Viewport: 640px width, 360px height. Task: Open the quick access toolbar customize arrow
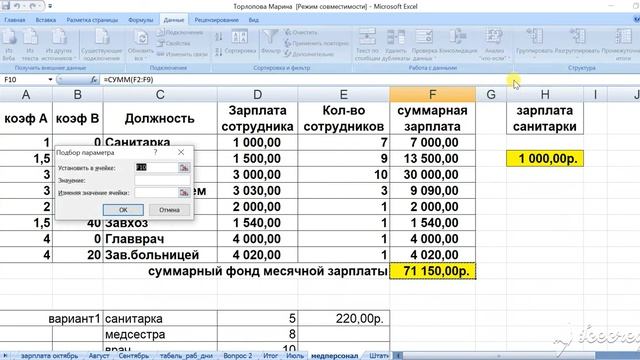50,6
